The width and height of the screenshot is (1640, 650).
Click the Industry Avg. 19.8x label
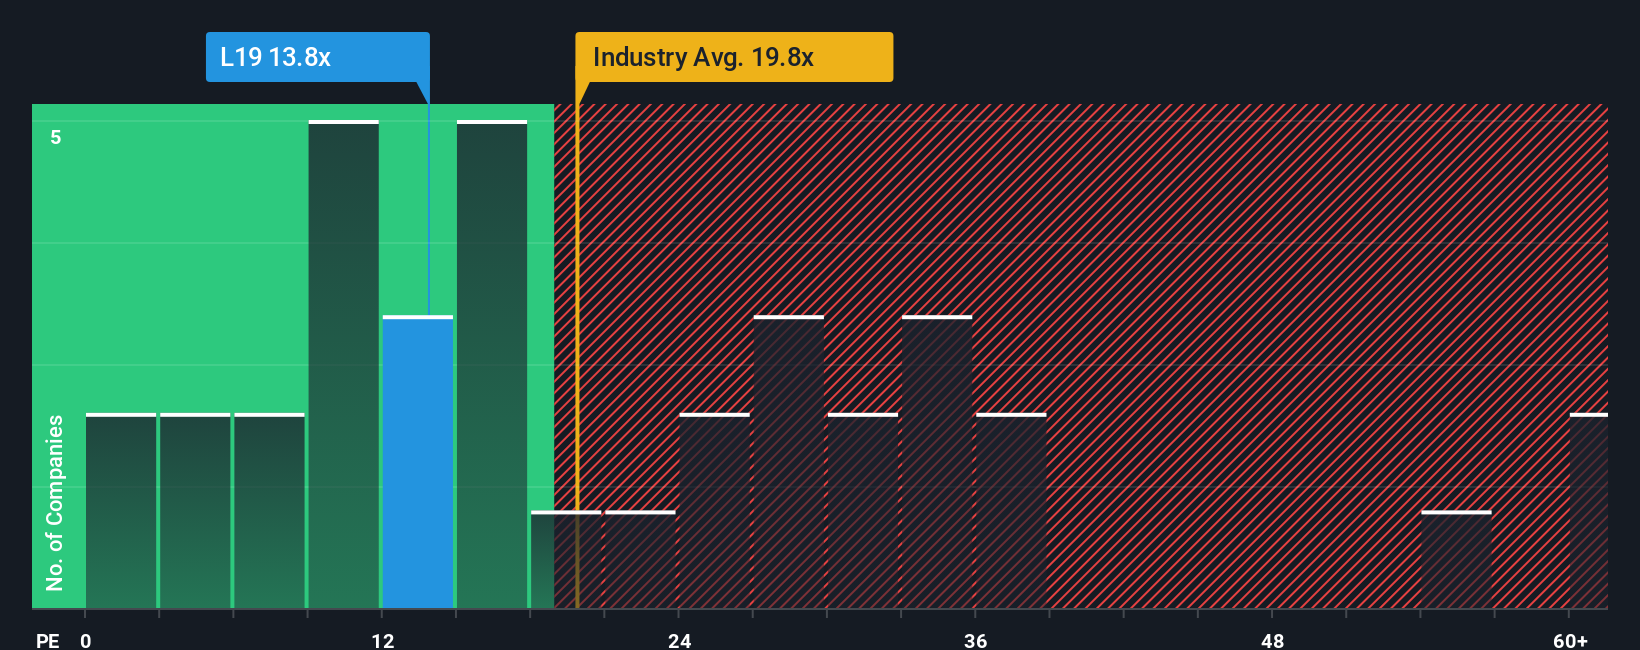pos(734,57)
